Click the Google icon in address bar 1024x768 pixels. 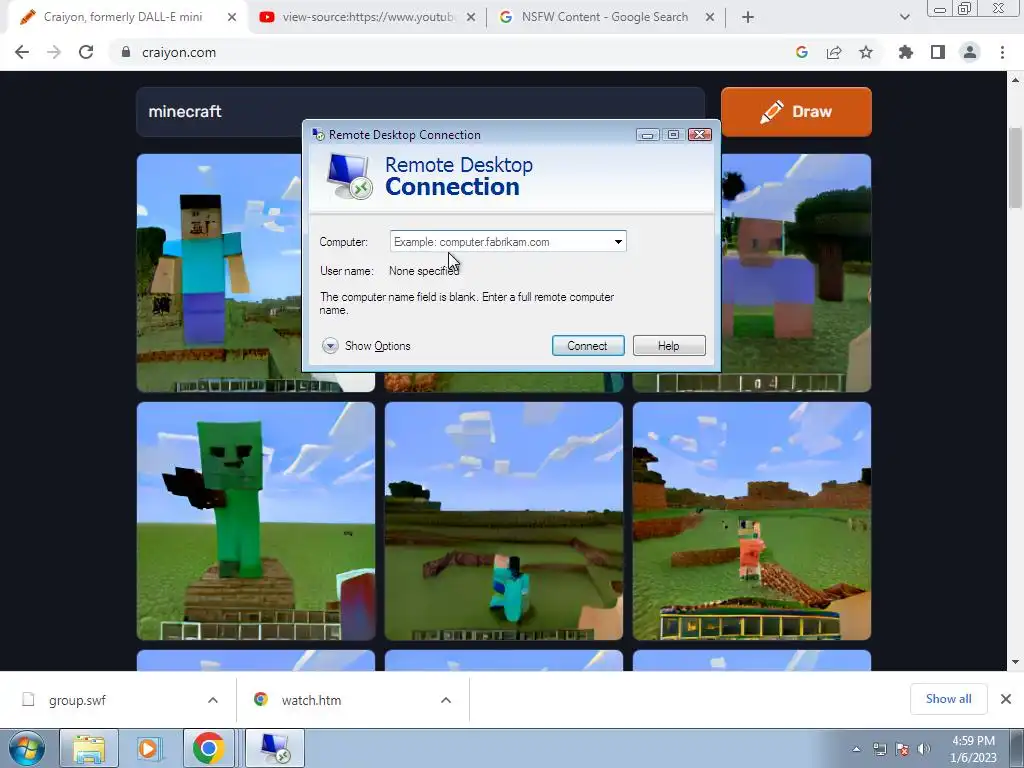[x=802, y=52]
